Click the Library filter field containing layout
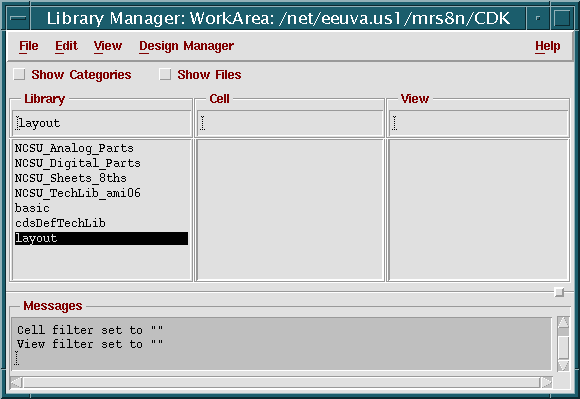The height and width of the screenshot is (399, 580). (101, 124)
